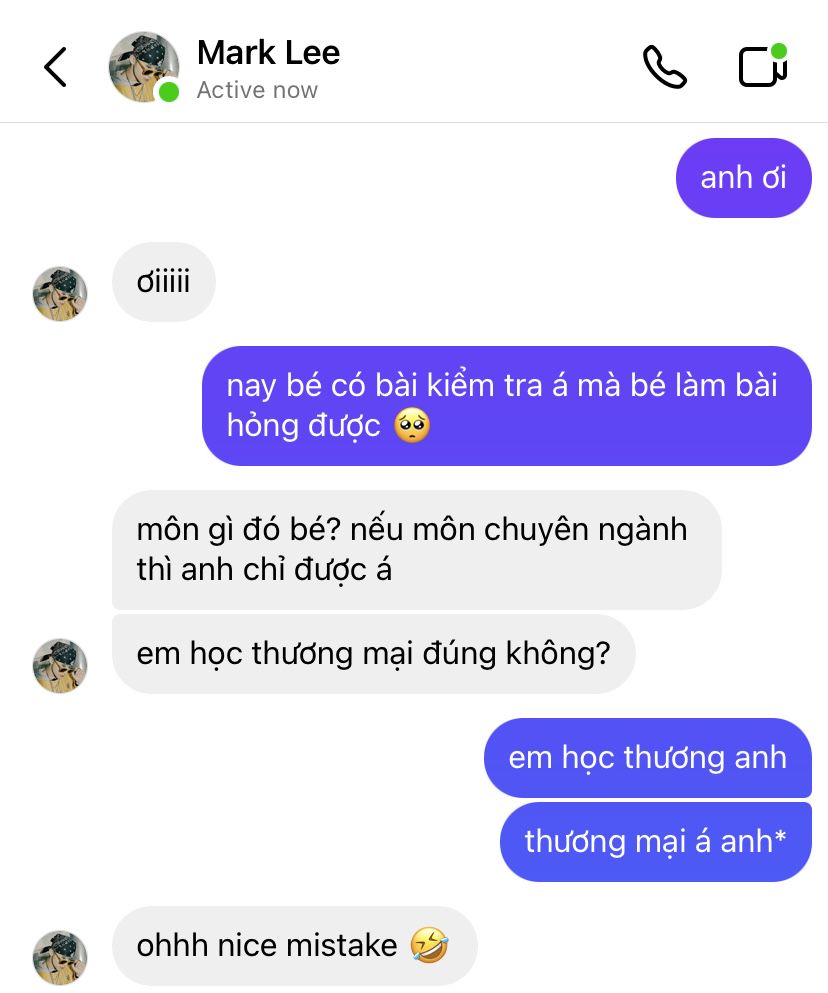Tap the "ohhh nice mistake" message bubble
The height and width of the screenshot is (993, 828).
coord(295,946)
